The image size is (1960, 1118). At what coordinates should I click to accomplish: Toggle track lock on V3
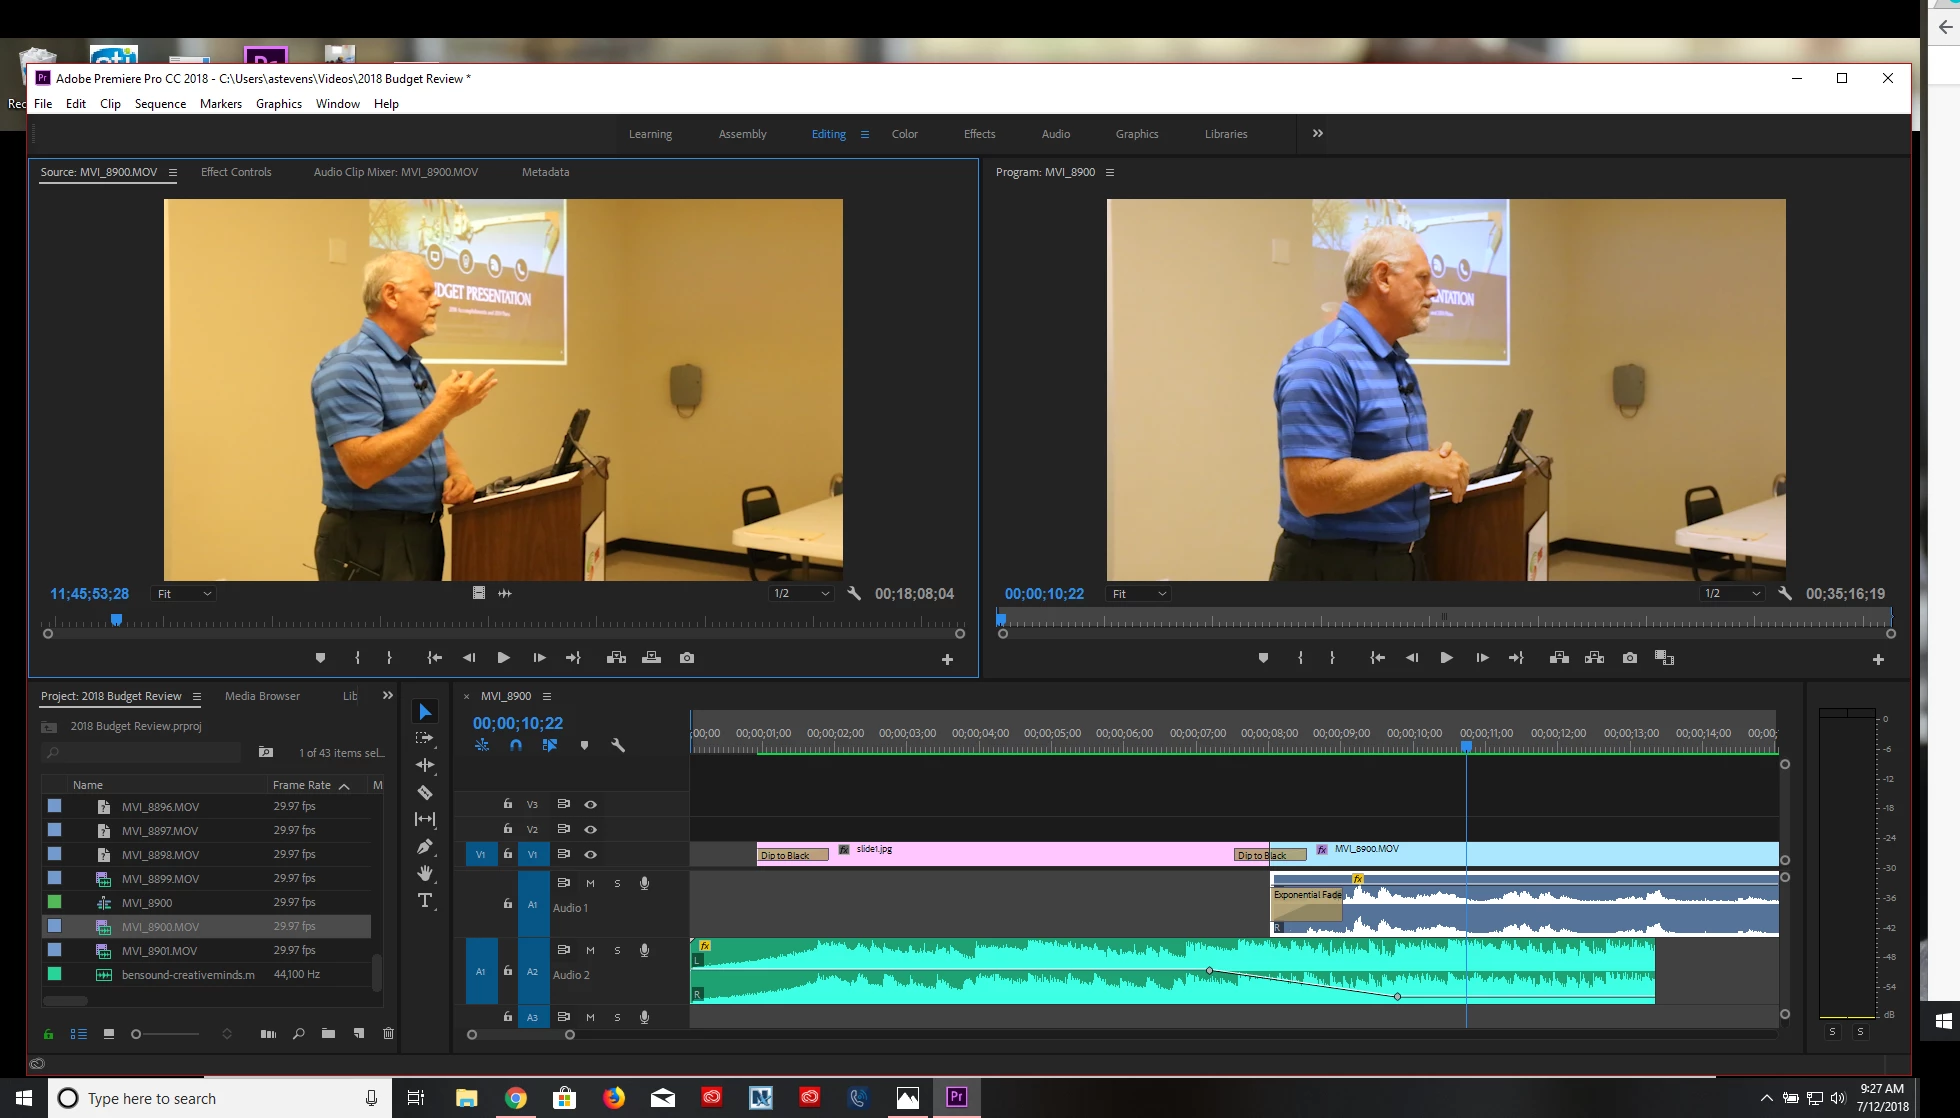pyautogui.click(x=508, y=804)
